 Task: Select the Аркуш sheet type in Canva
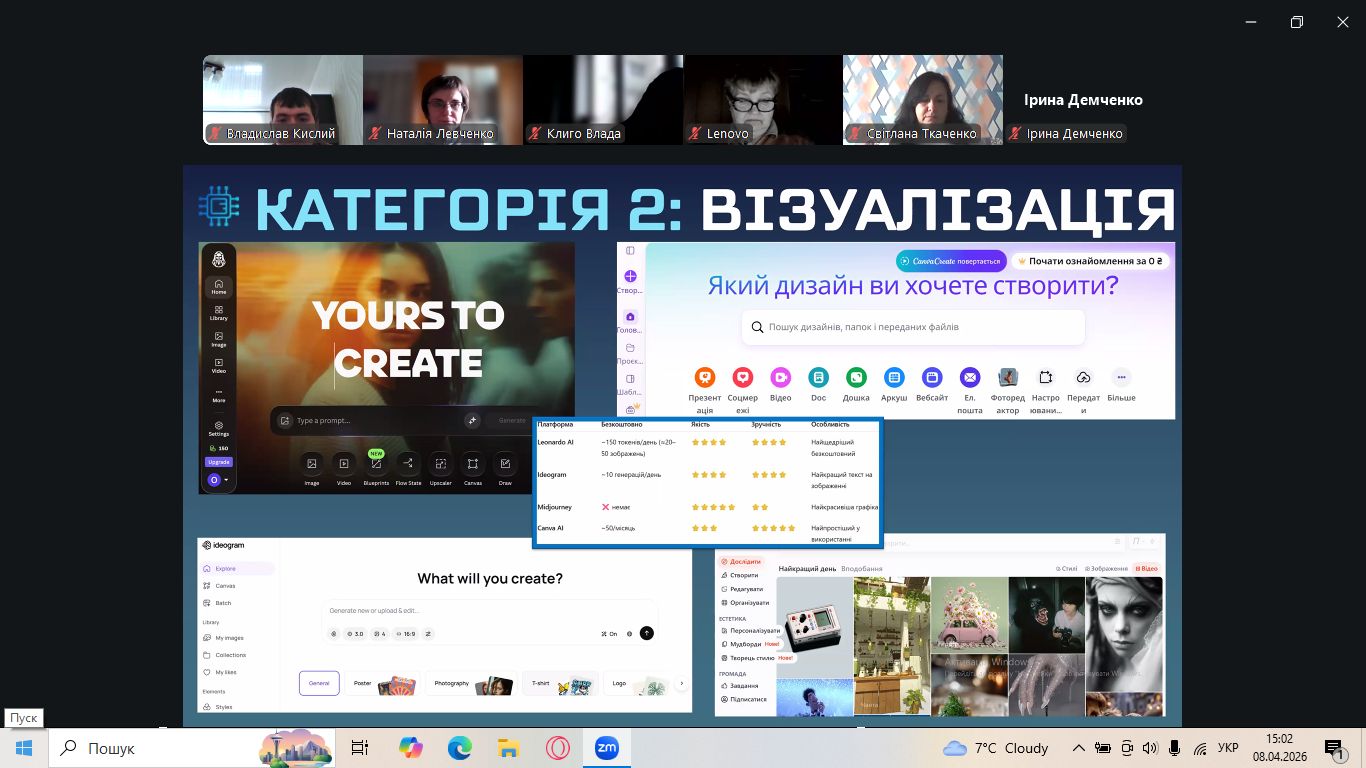click(894, 384)
